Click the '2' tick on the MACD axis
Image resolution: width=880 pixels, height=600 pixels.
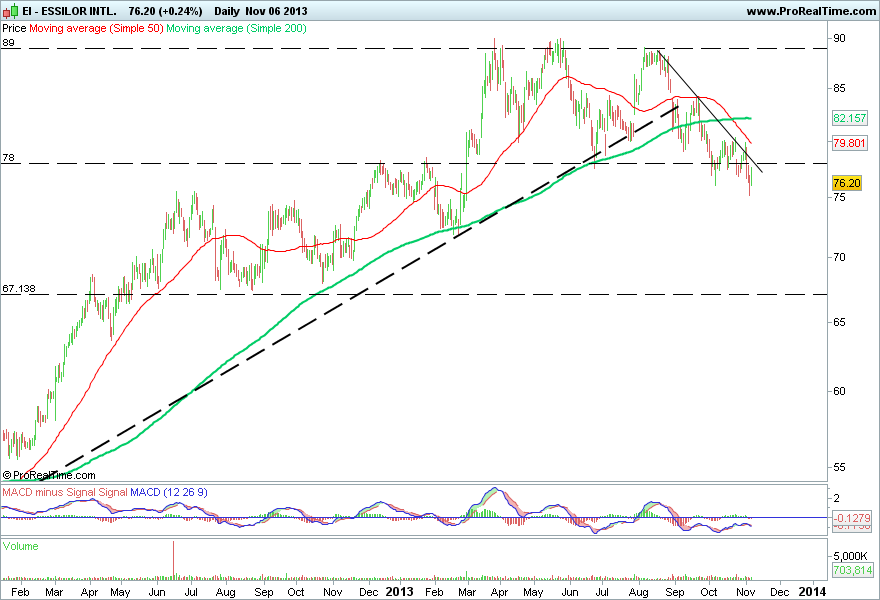(x=837, y=498)
